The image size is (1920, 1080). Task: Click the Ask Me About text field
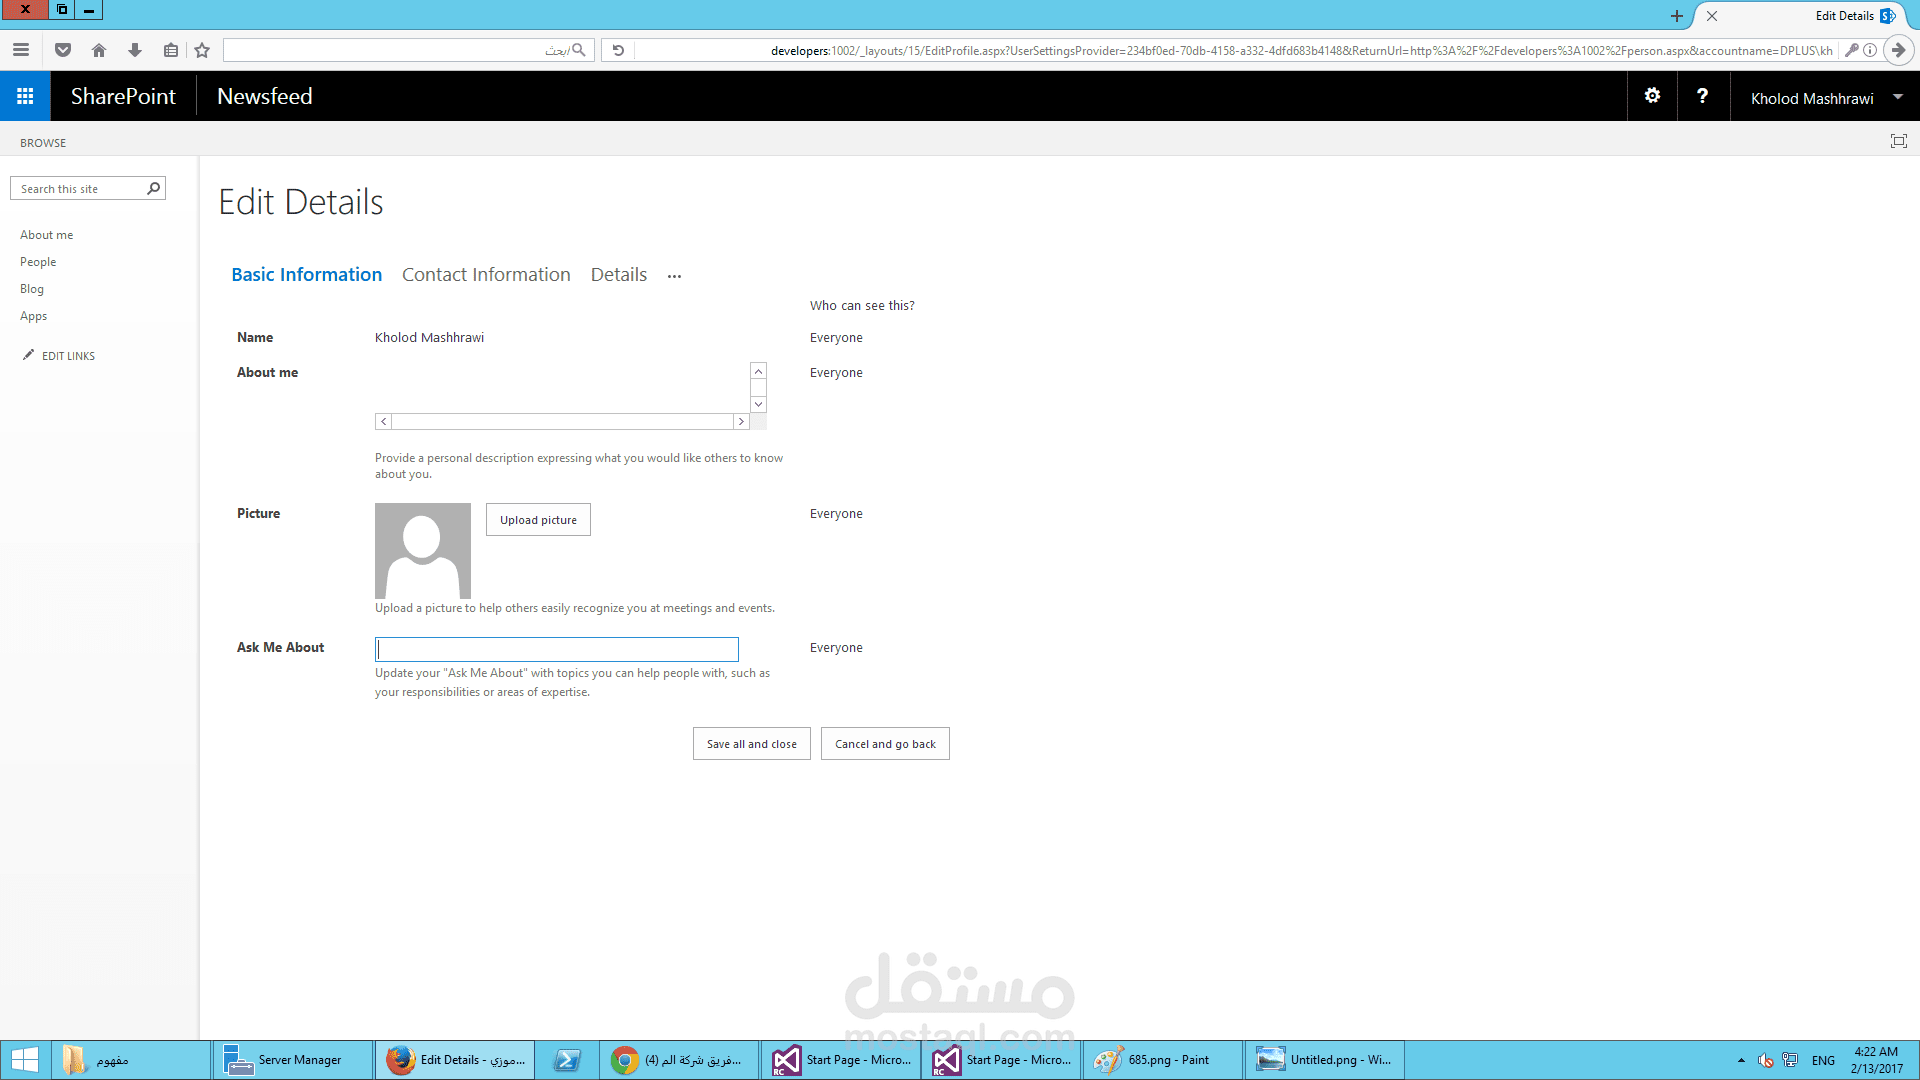click(x=556, y=649)
